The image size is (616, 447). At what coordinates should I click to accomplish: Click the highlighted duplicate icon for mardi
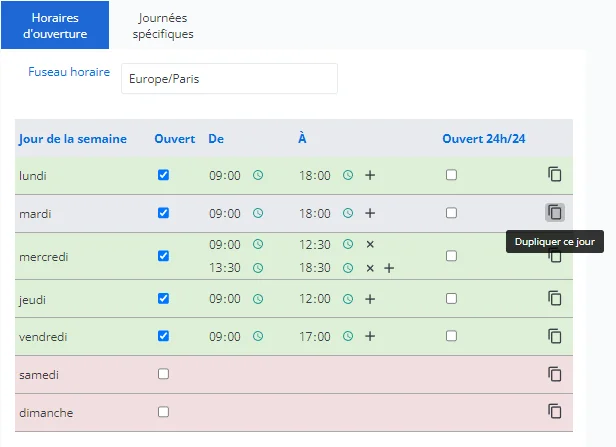pos(554,213)
